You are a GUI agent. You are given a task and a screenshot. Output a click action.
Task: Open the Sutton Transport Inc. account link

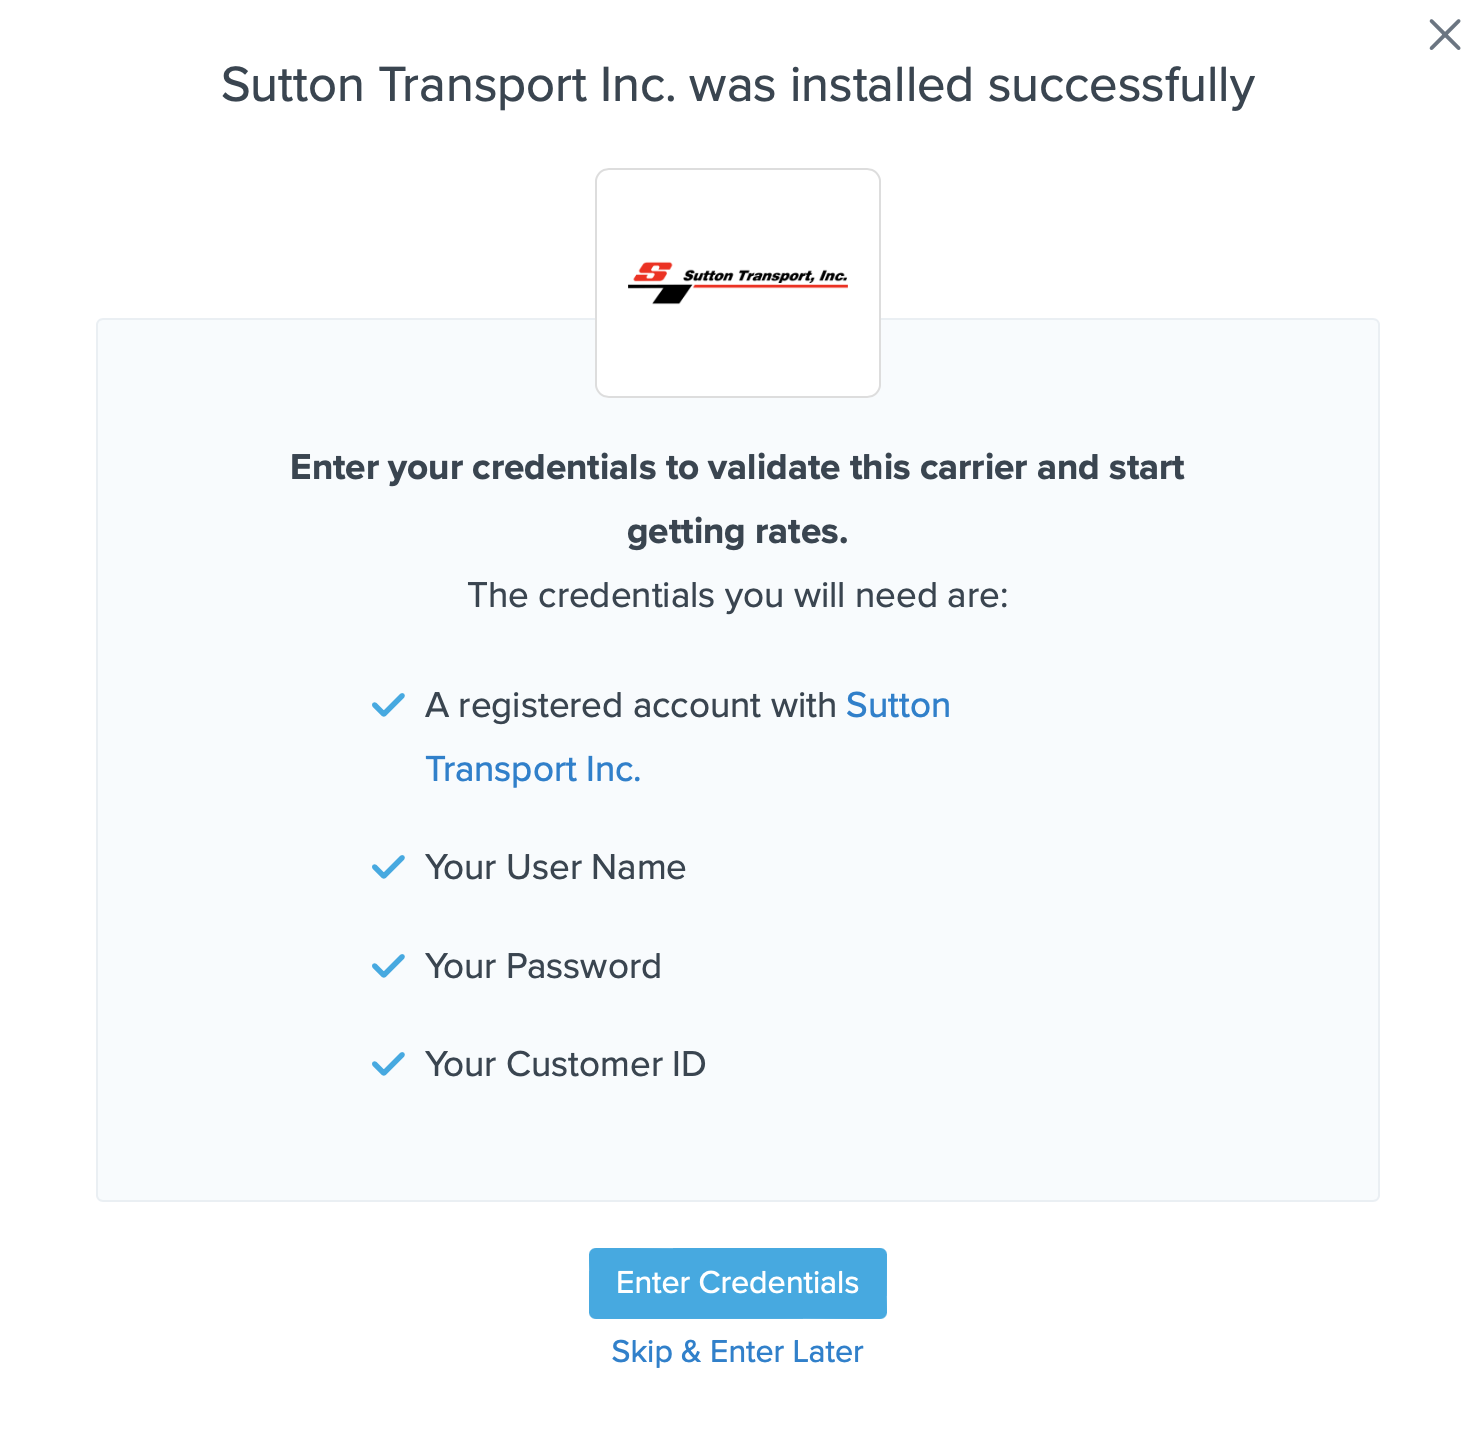(x=897, y=706)
